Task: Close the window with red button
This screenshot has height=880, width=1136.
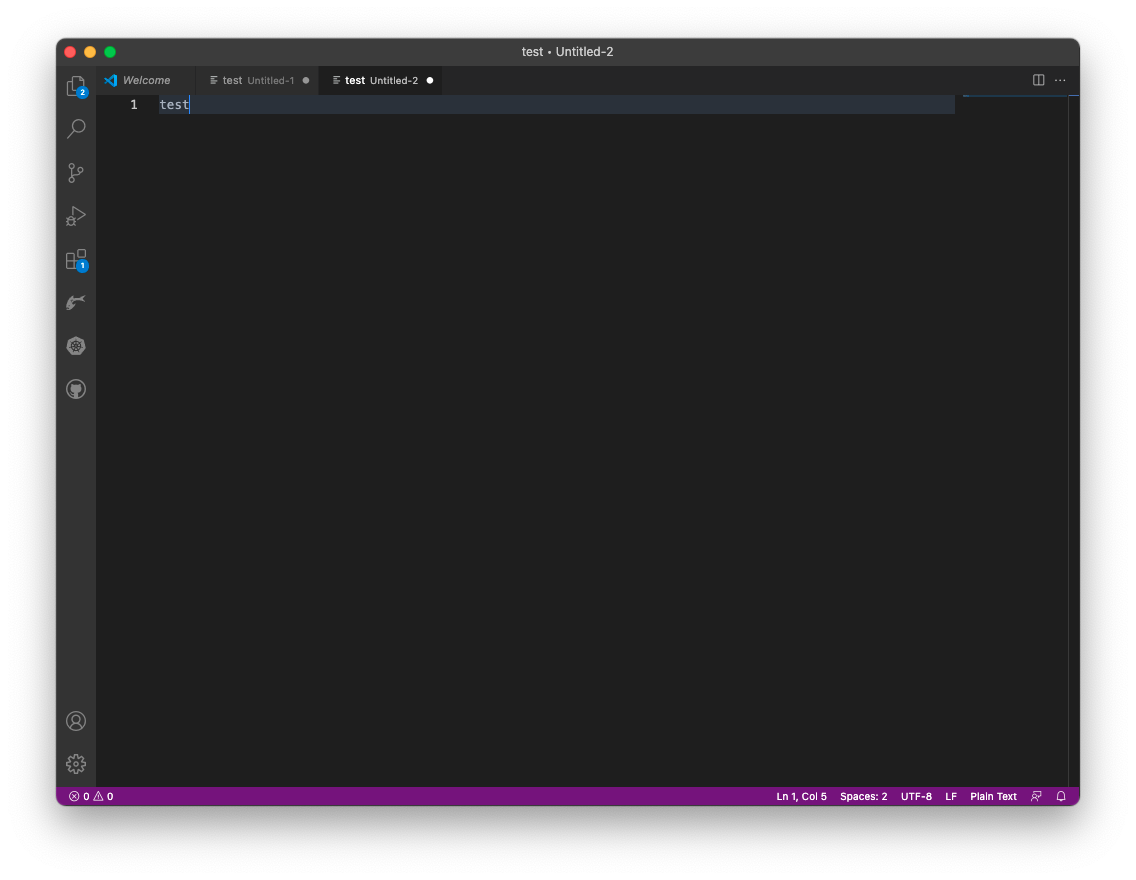Action: tap(70, 51)
